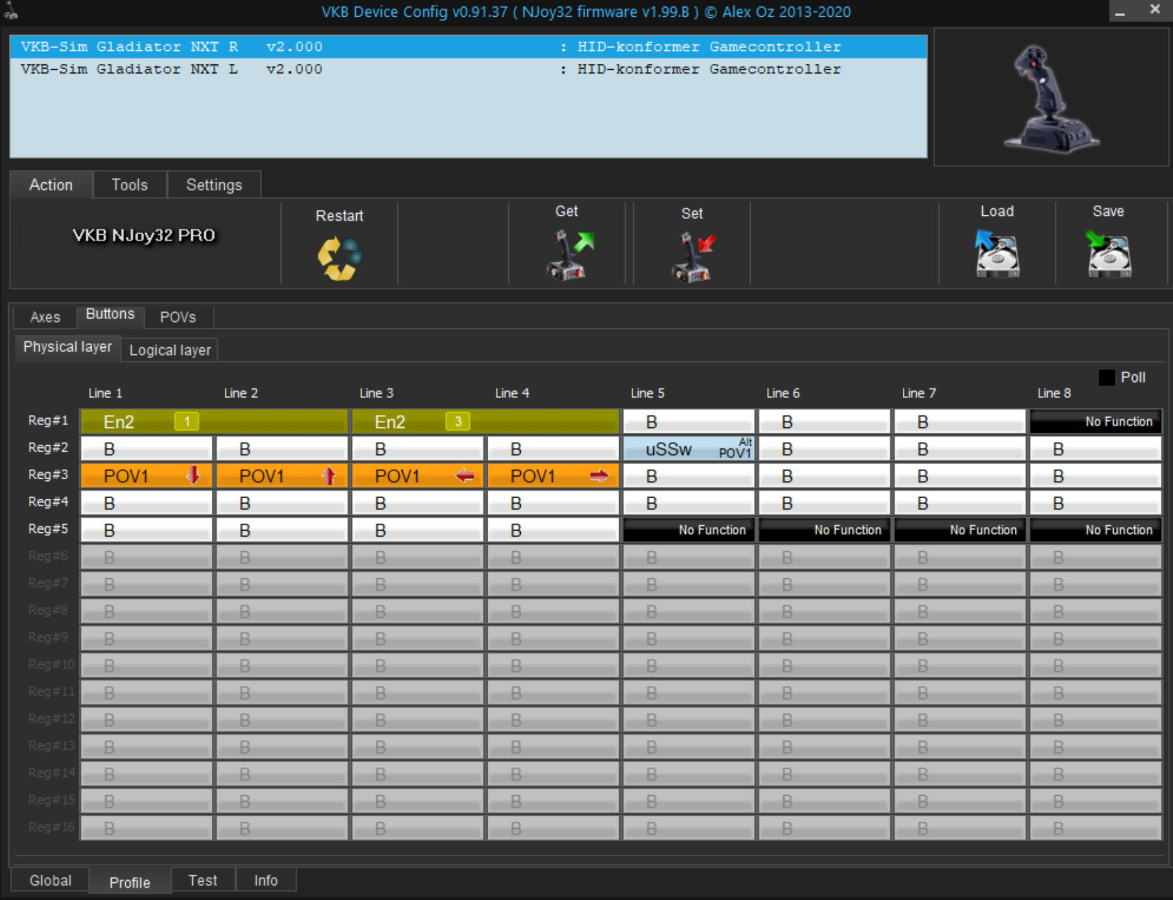Open the Global bottom tab
This screenshot has width=1173, height=900.
[x=50, y=881]
